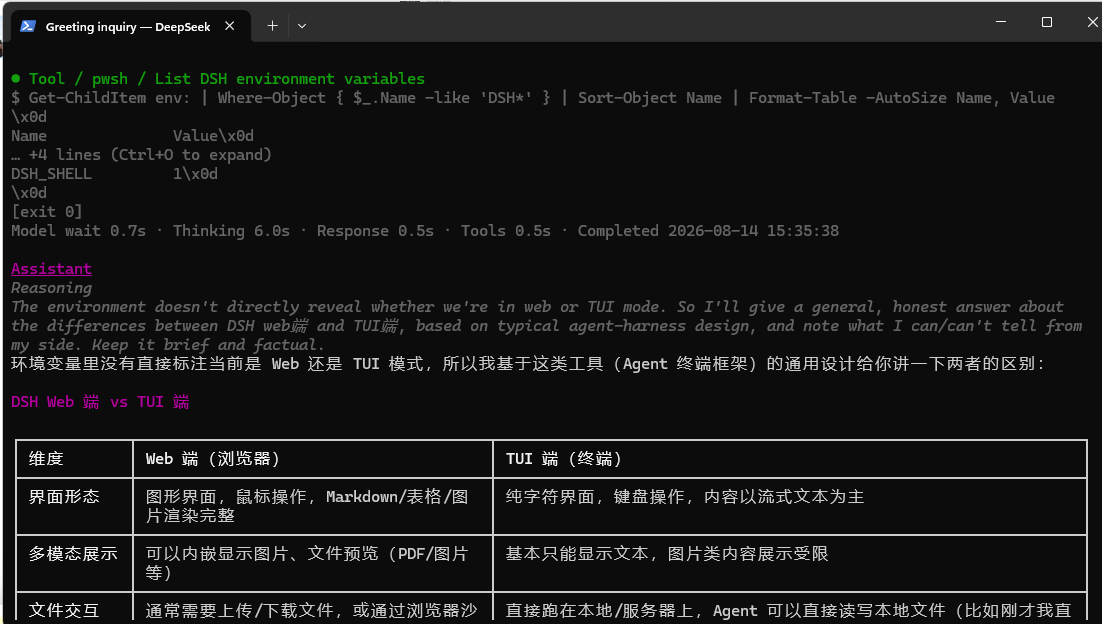The image size is (1102, 624).
Task: Click the 'DSH_SHELL' variable row
Action: click(115, 174)
